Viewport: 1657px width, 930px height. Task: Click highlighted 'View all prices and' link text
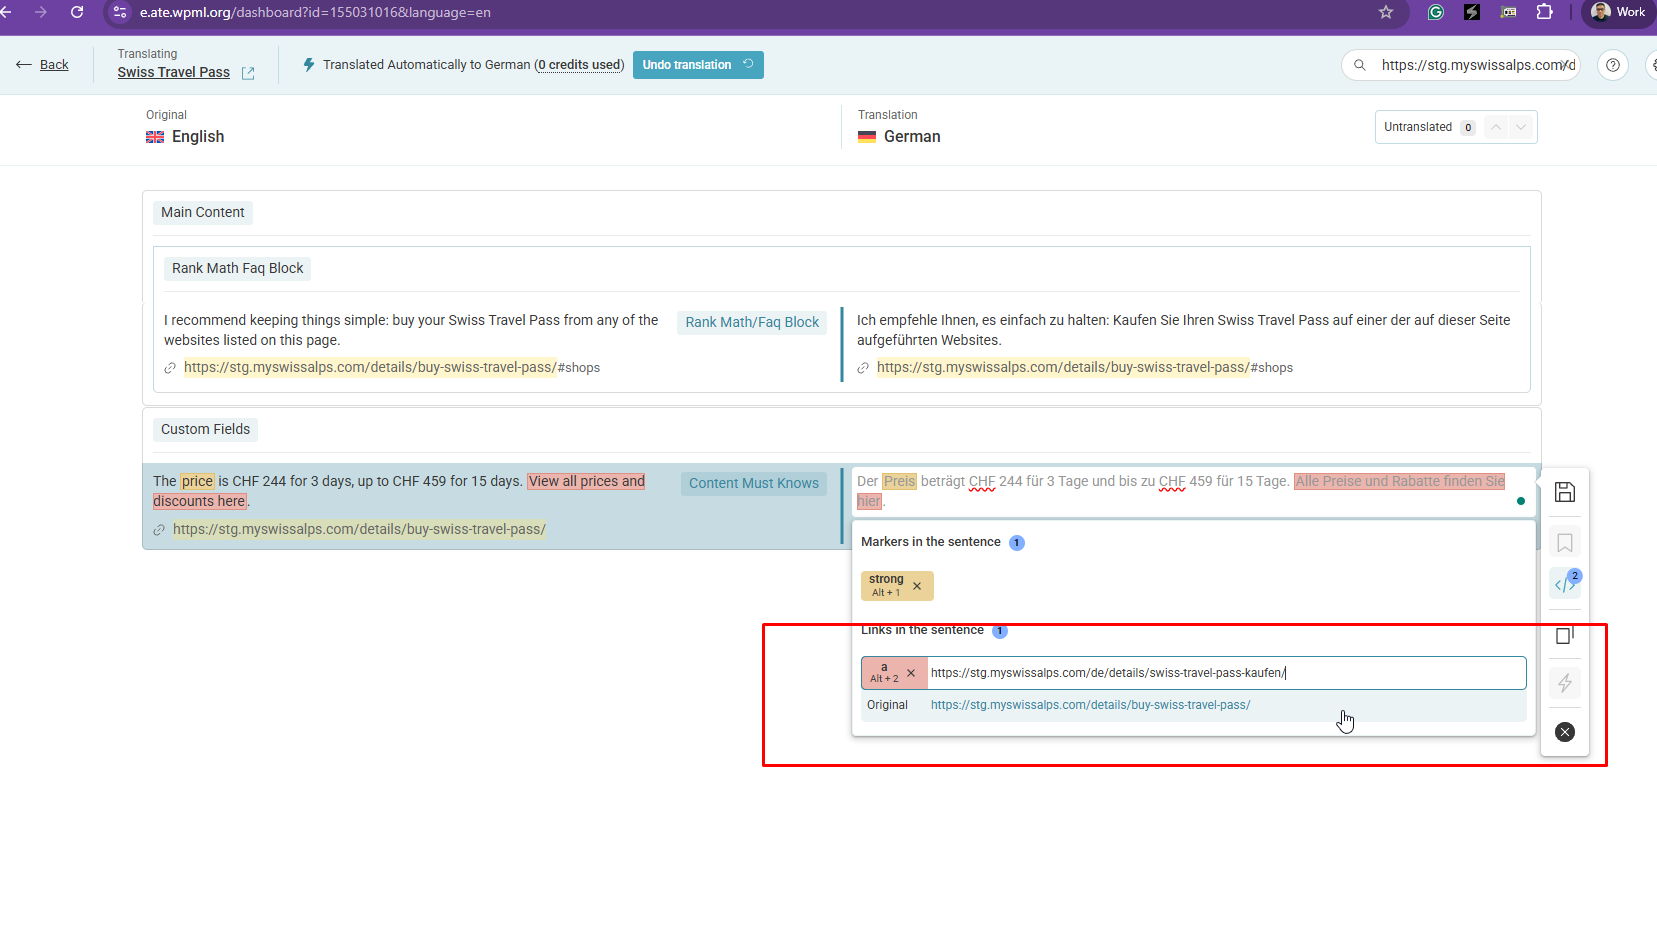(x=587, y=481)
